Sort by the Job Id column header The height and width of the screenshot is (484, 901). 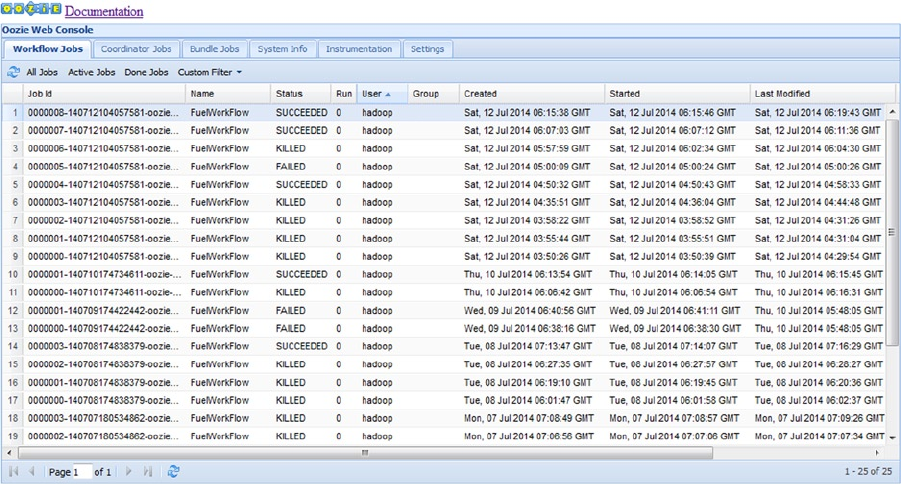pos(104,94)
